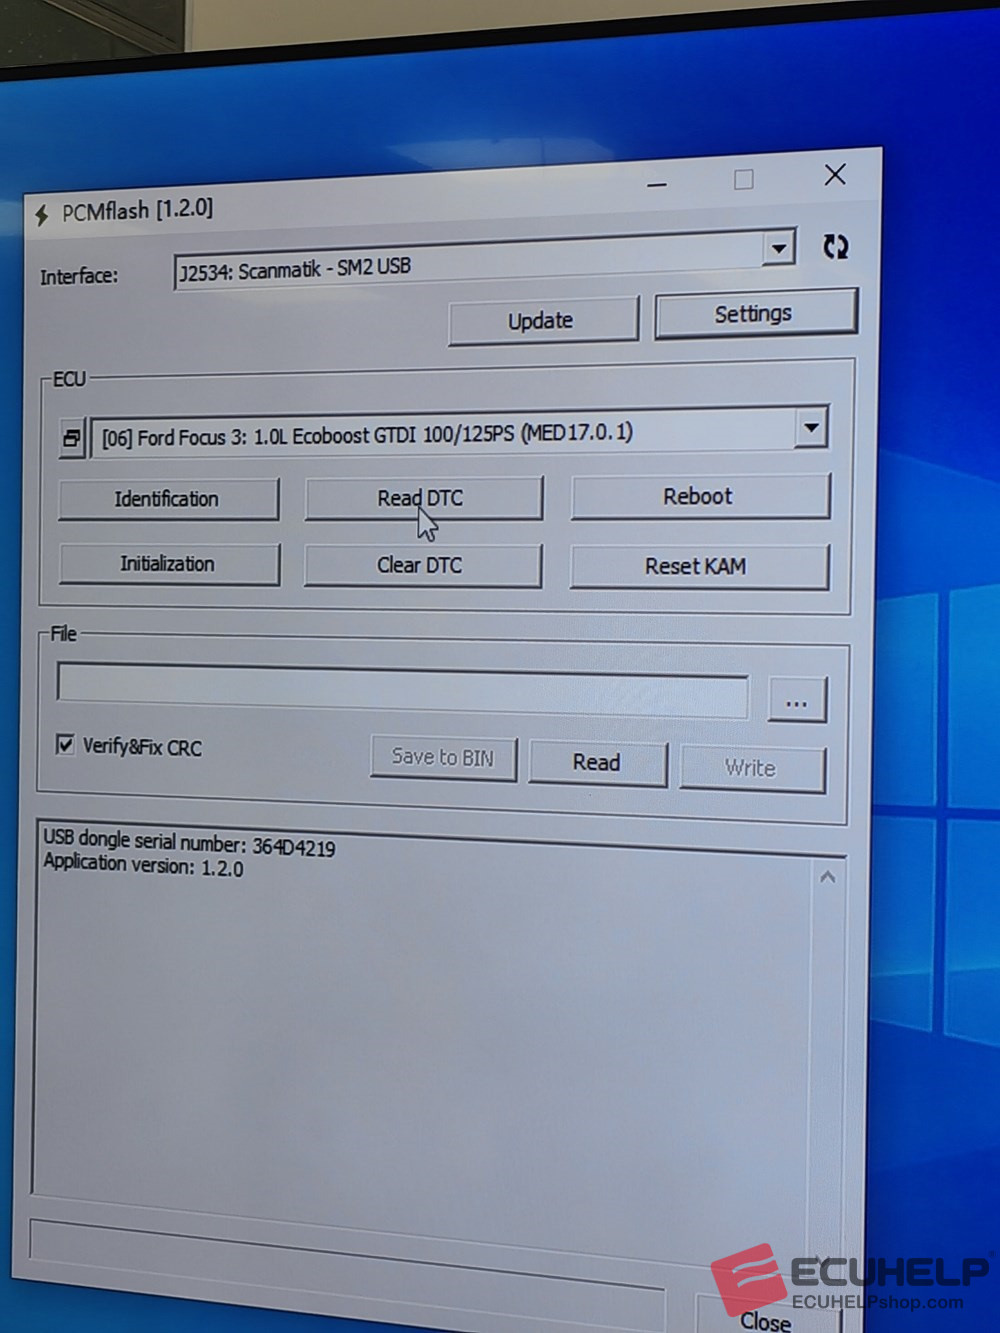Screen dimensions: 1000x1333
Task: Maximize the PCMflash window
Action: coord(744,180)
